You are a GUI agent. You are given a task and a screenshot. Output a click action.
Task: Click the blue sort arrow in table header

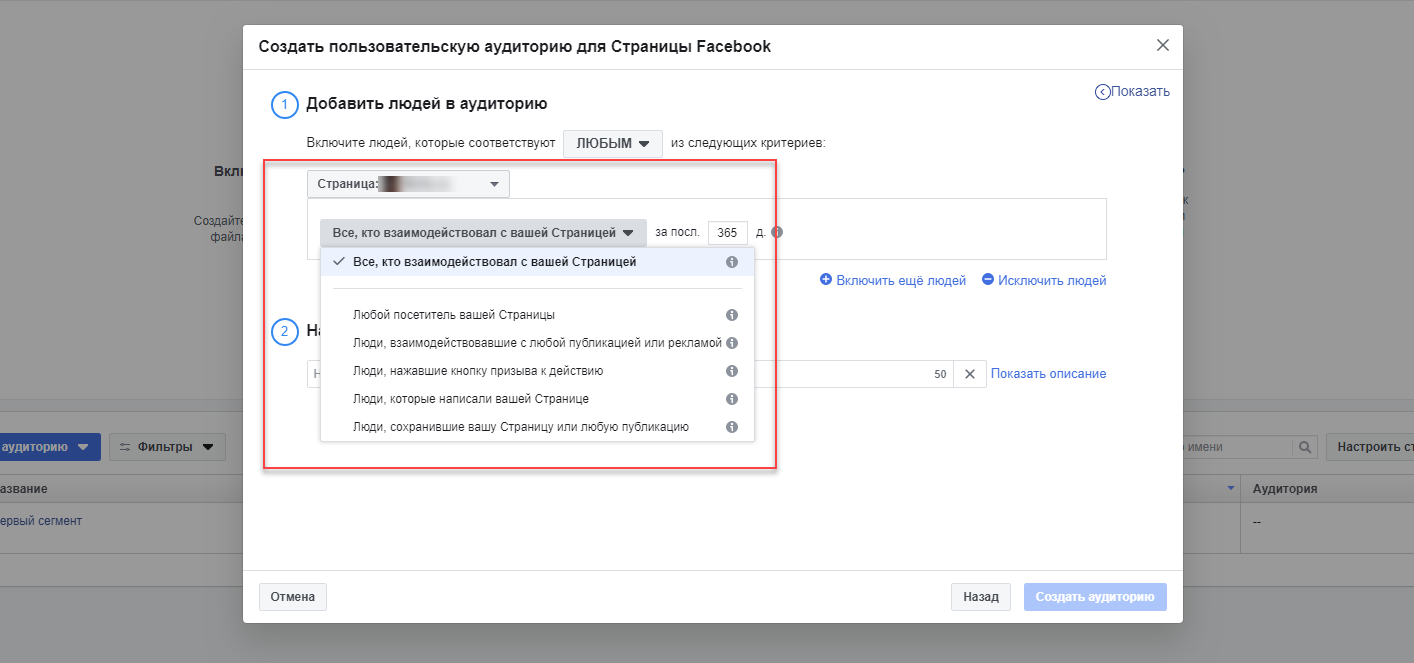(1230, 488)
